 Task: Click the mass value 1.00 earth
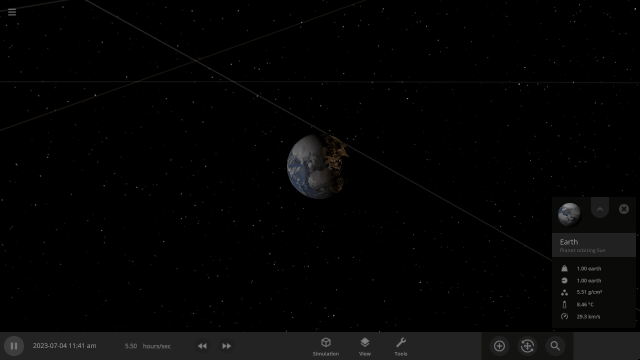589,269
